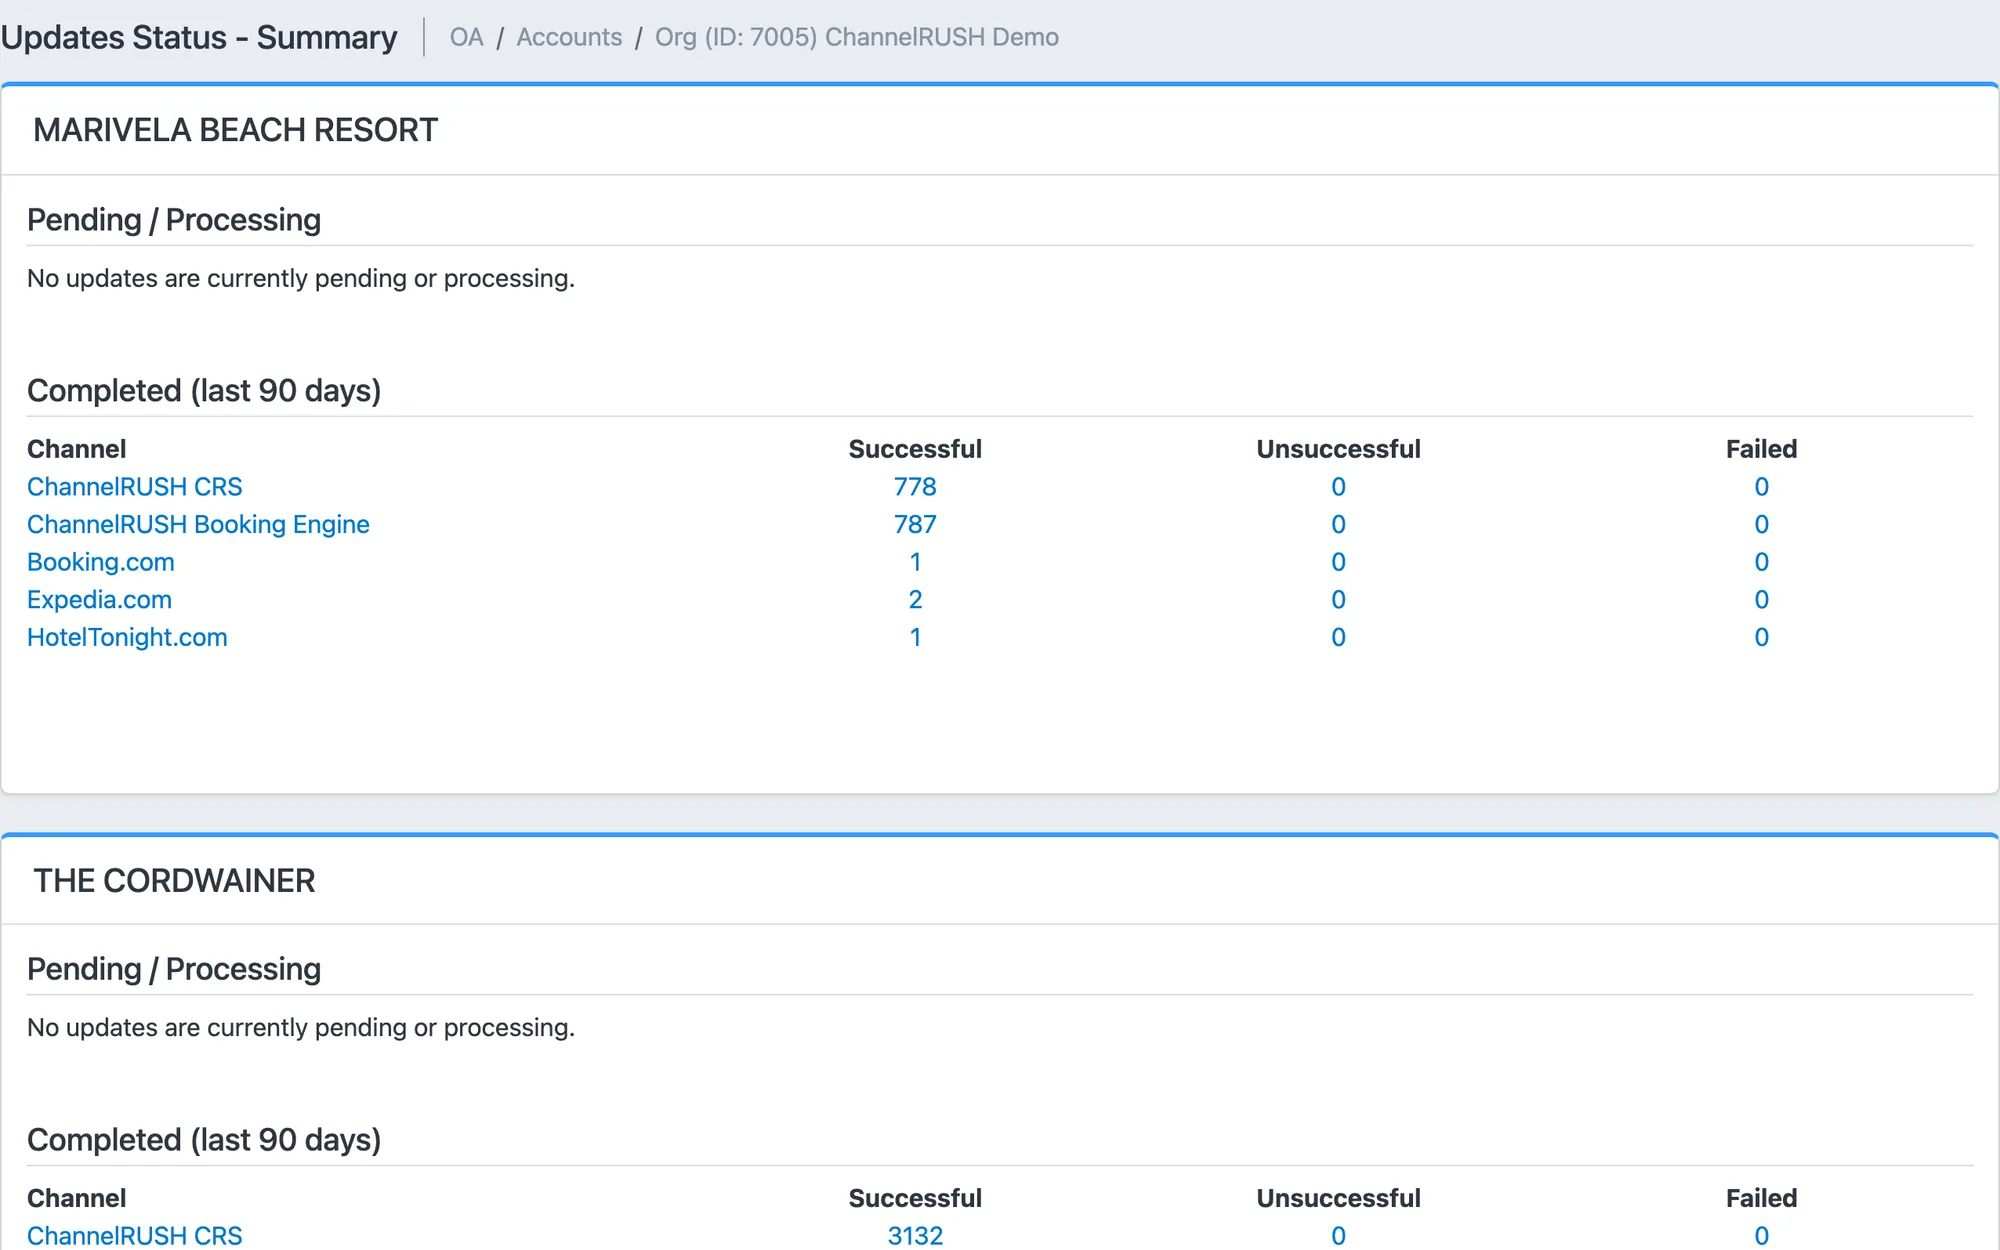Viewport: 2000px width, 1250px height.
Task: Open unsuccessful count for ChannelRUSH CRS in Marivela
Action: (1338, 487)
